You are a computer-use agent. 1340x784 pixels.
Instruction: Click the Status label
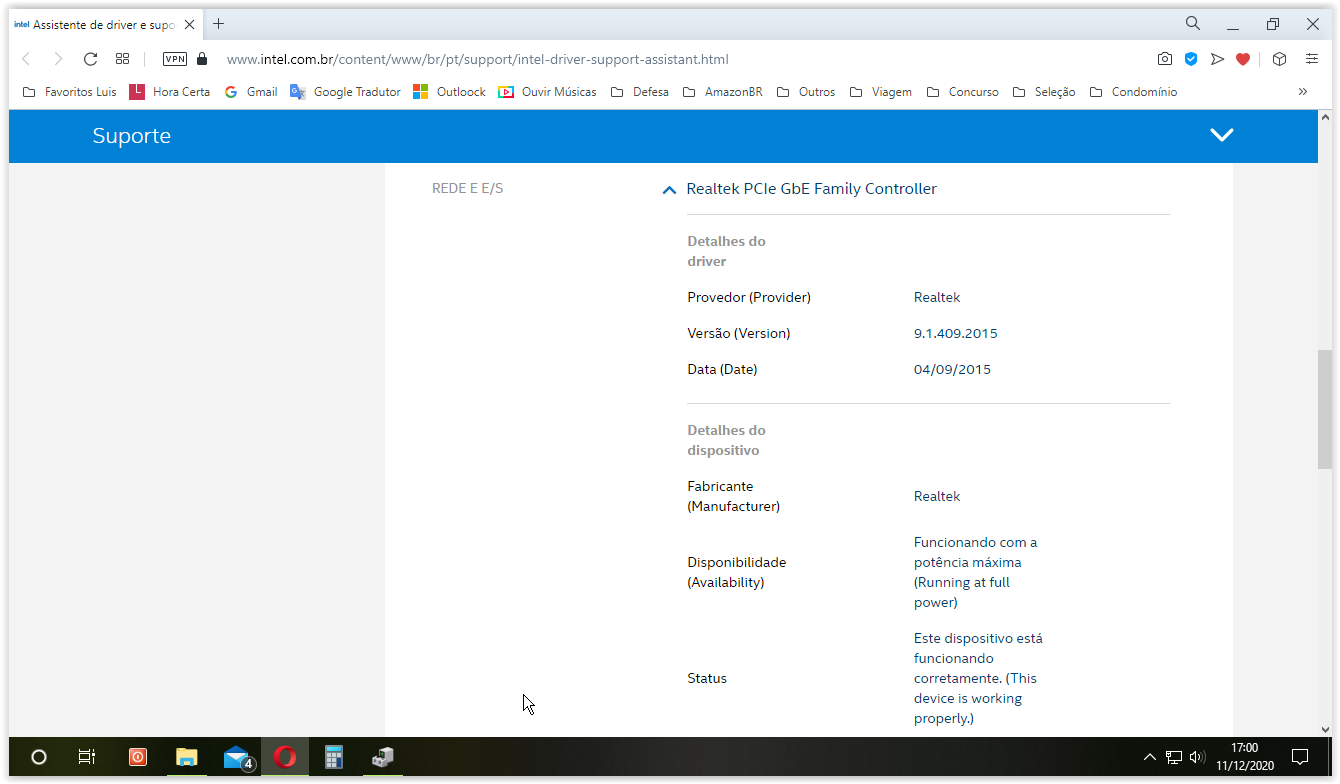coord(707,678)
